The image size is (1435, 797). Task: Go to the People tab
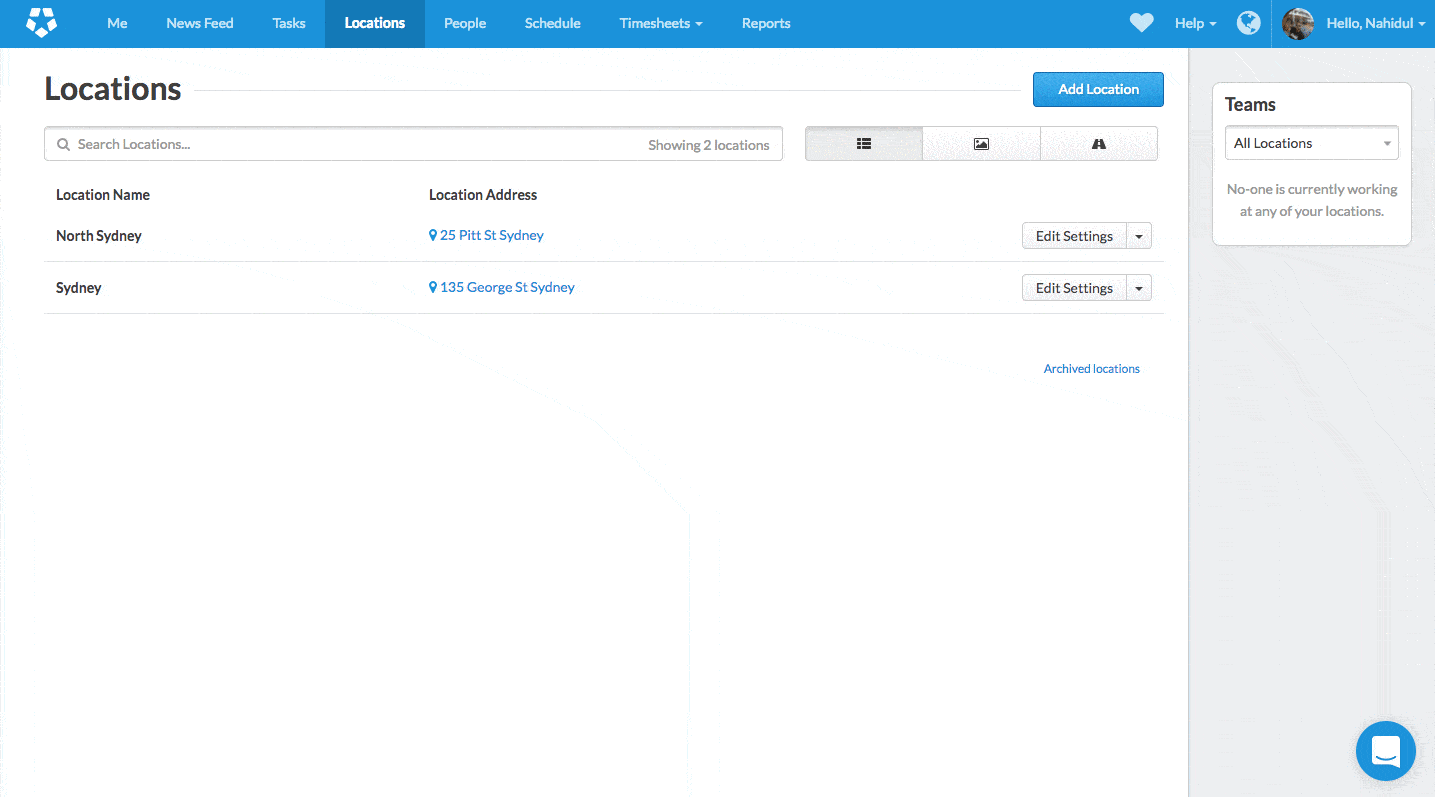(464, 23)
